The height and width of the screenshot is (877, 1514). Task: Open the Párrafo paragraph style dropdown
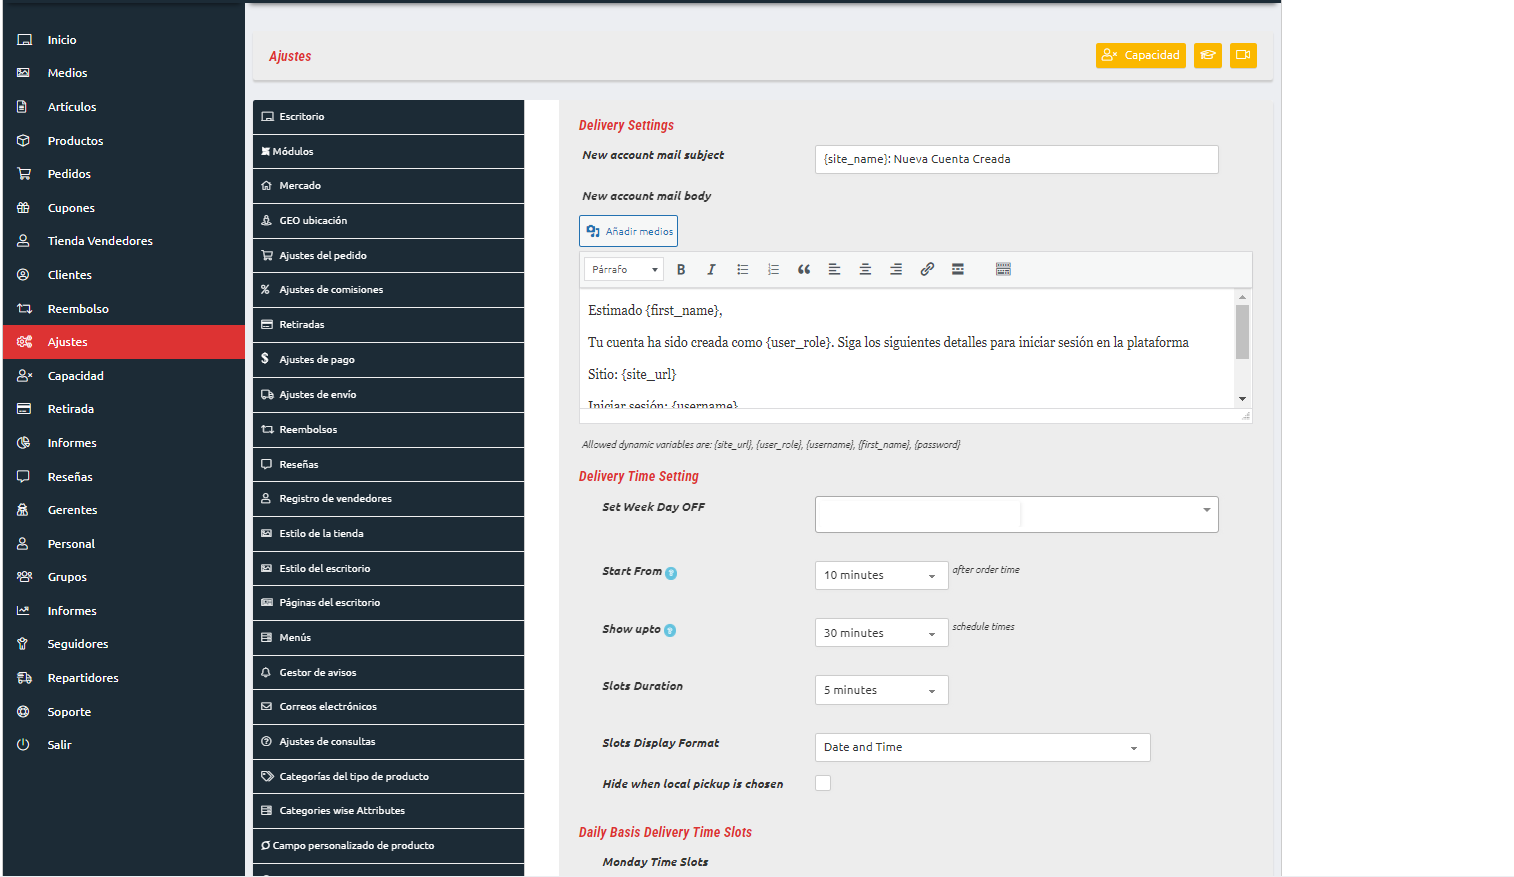pyautogui.click(x=624, y=270)
